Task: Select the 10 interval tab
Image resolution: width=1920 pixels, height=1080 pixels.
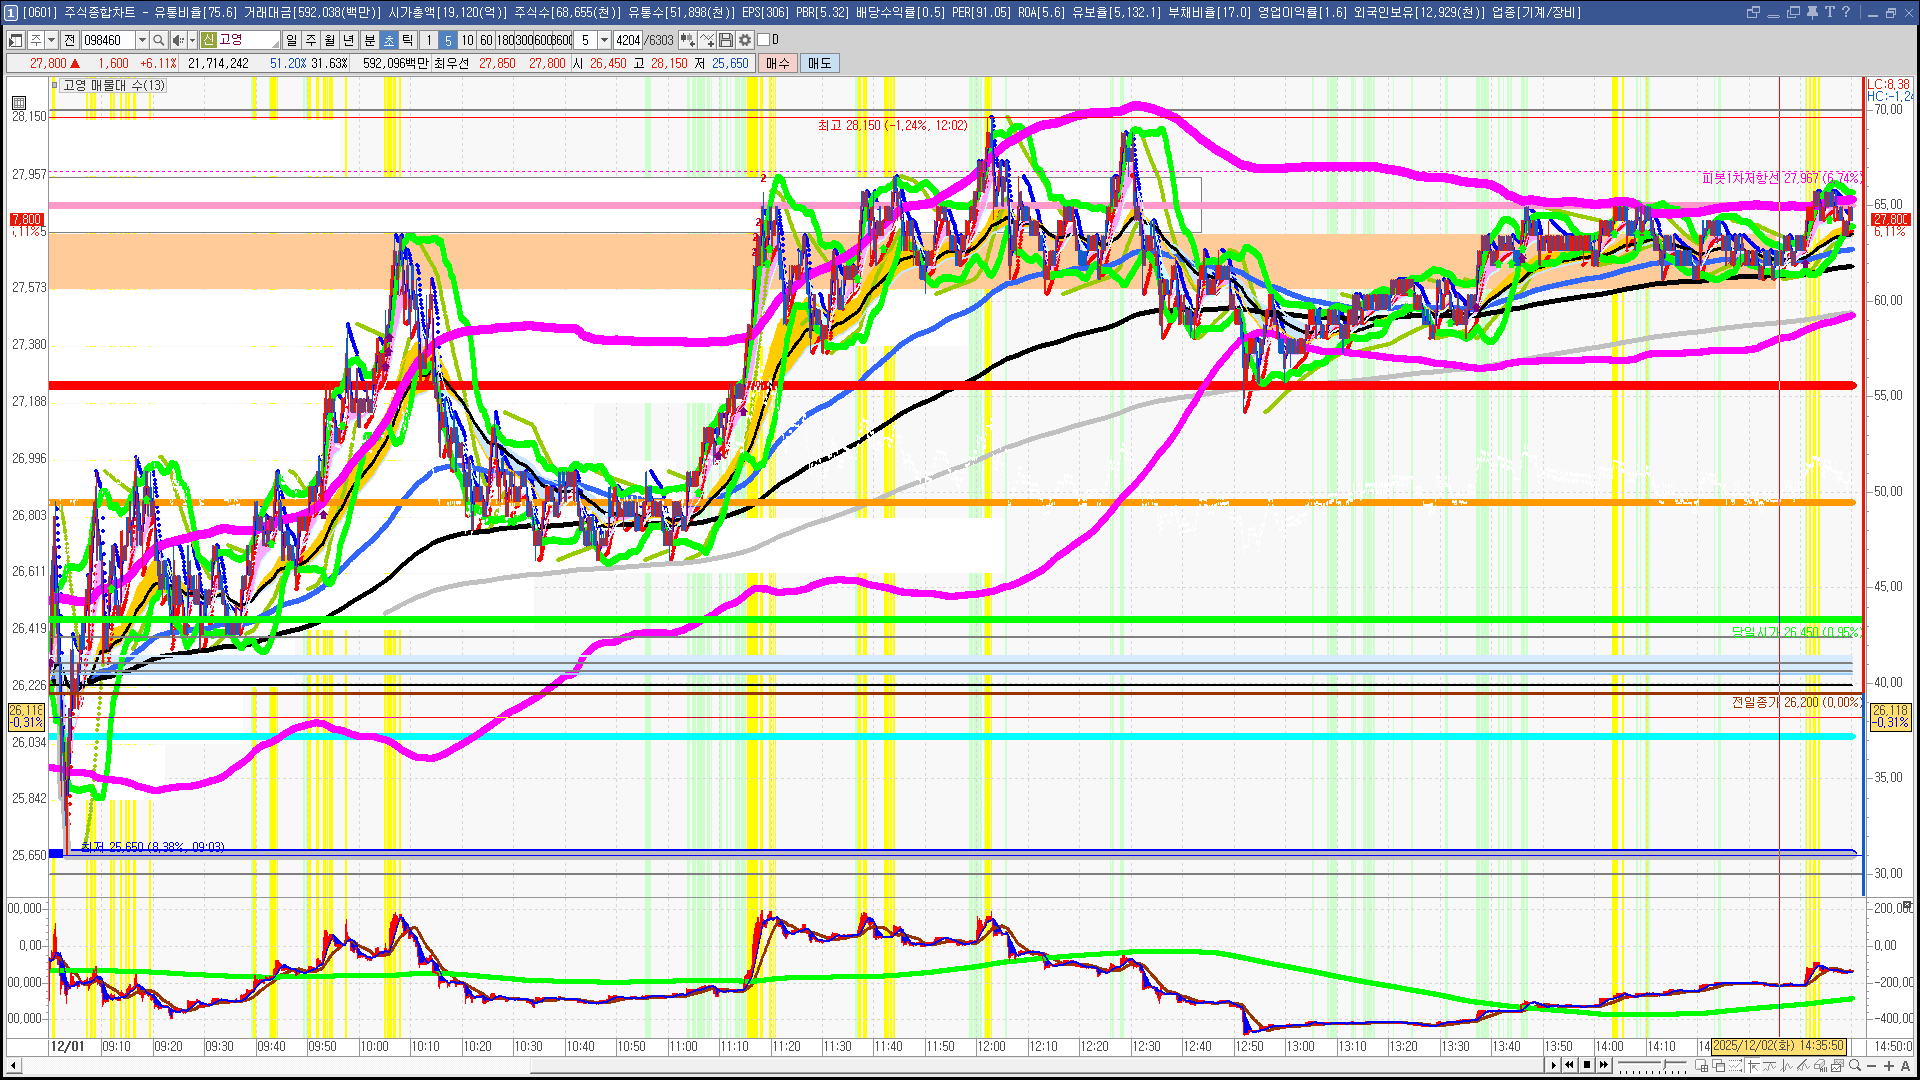Action: (x=467, y=40)
